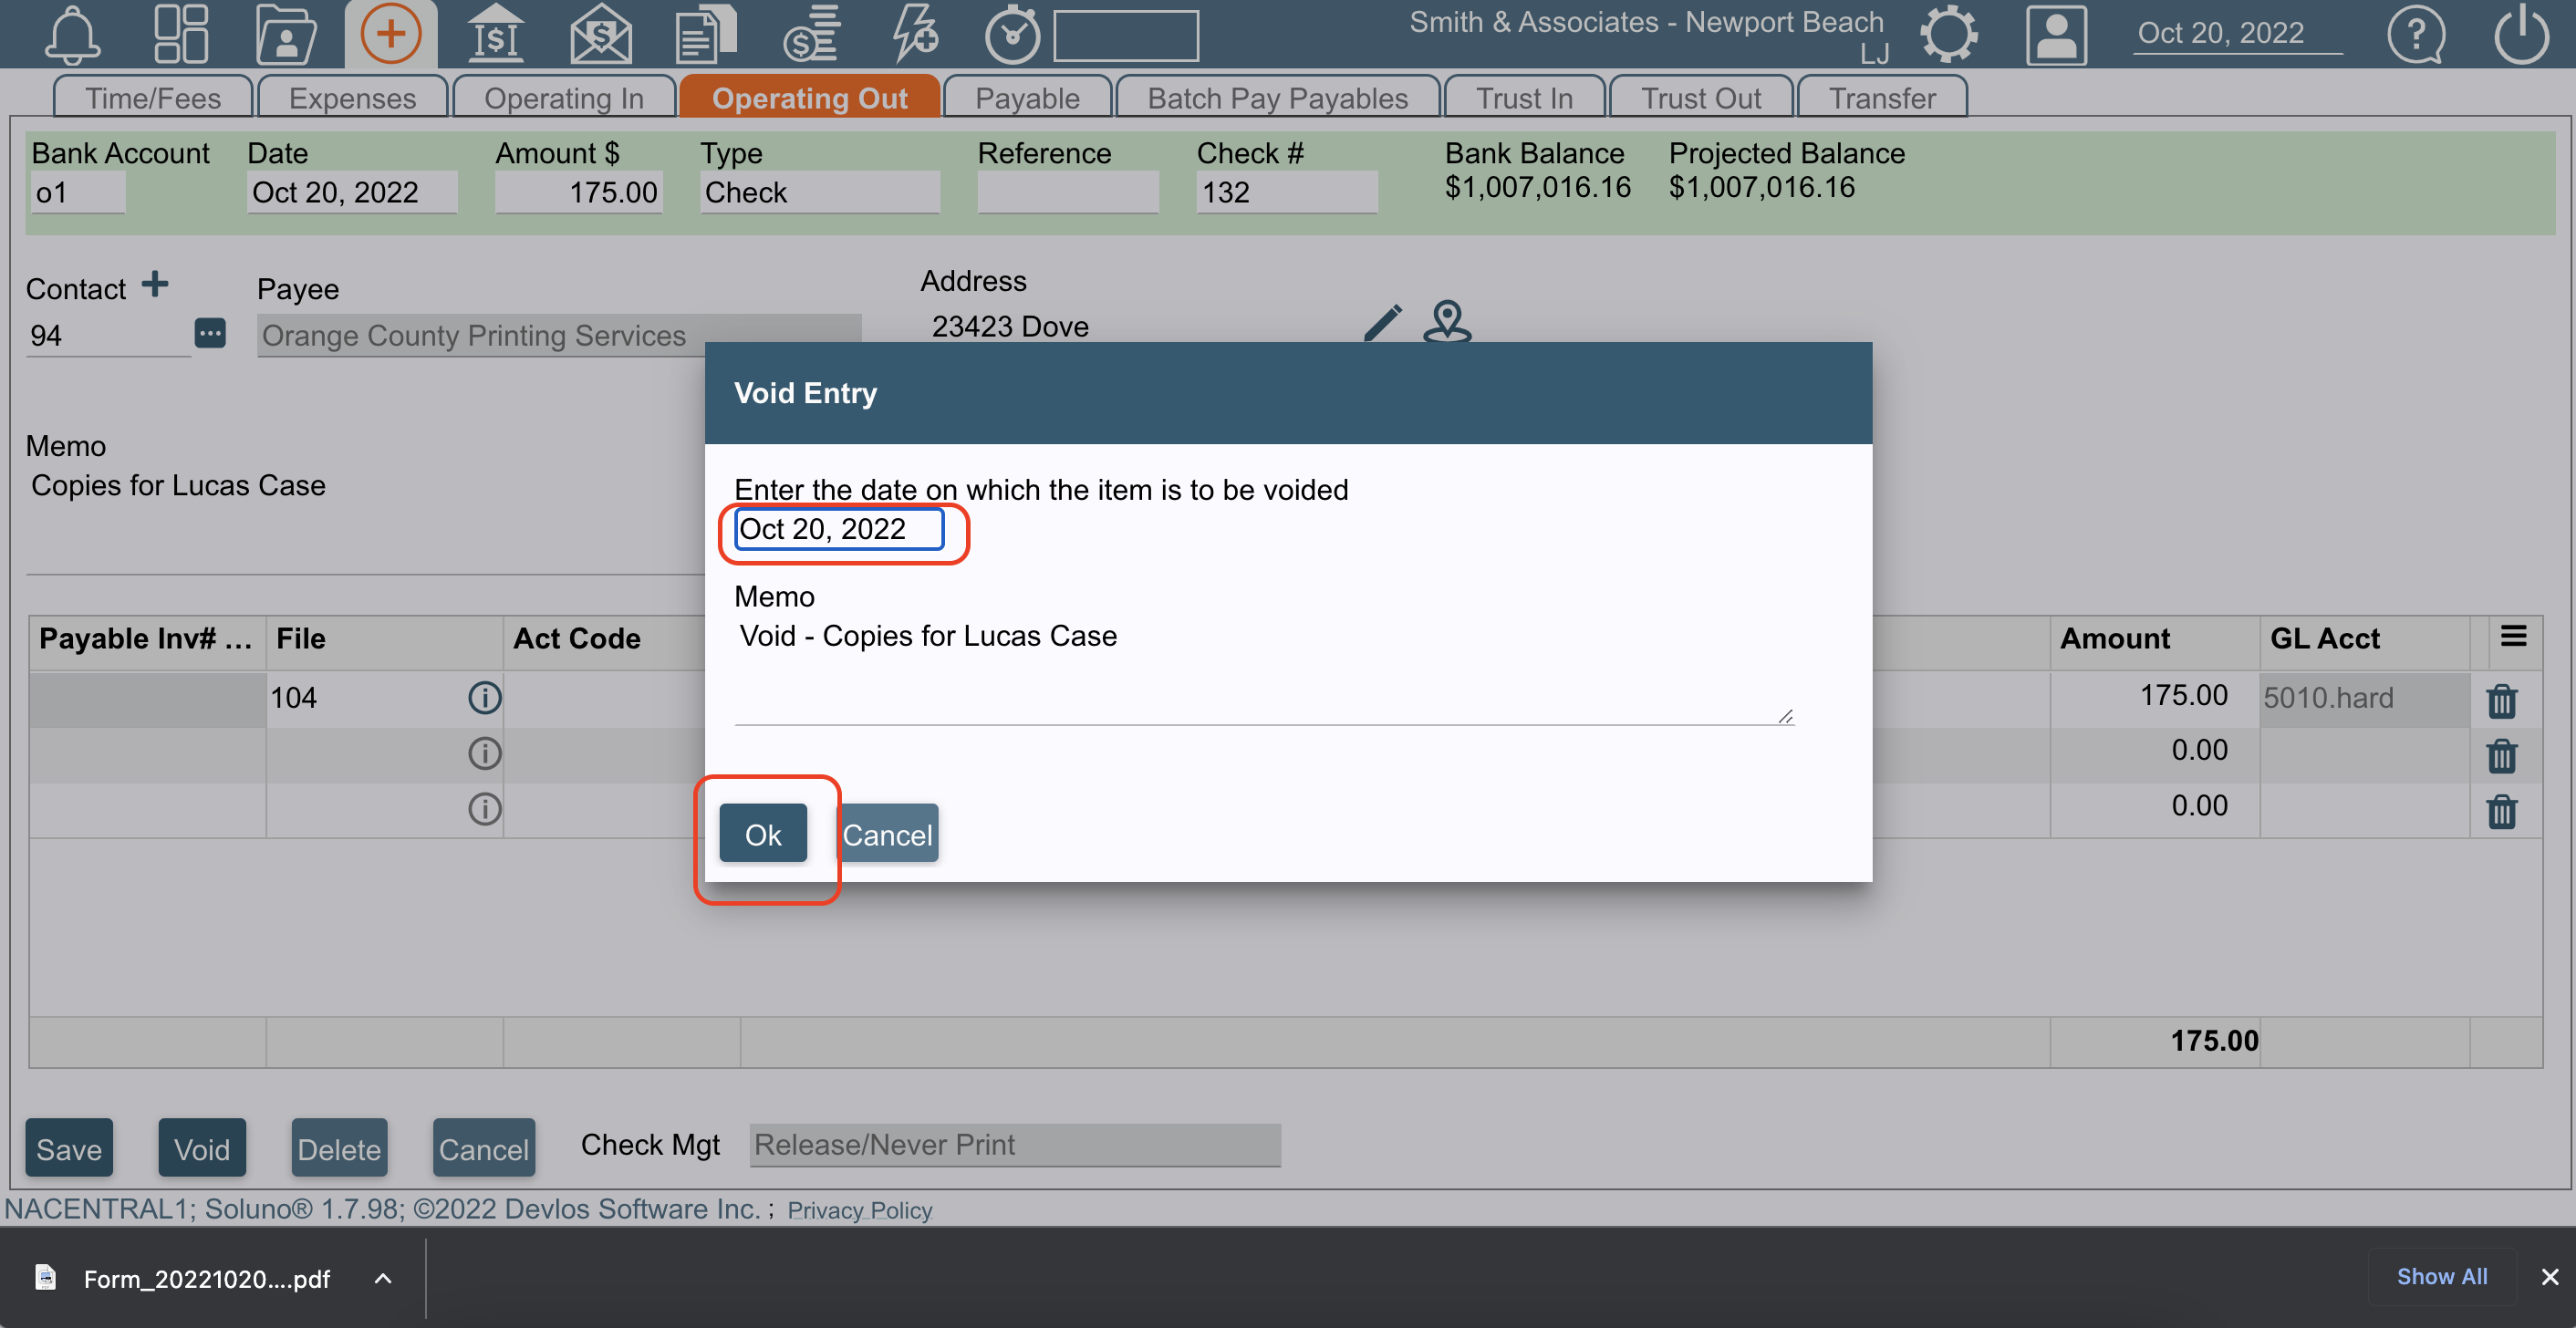Log out using the power icon

(x=2521, y=35)
